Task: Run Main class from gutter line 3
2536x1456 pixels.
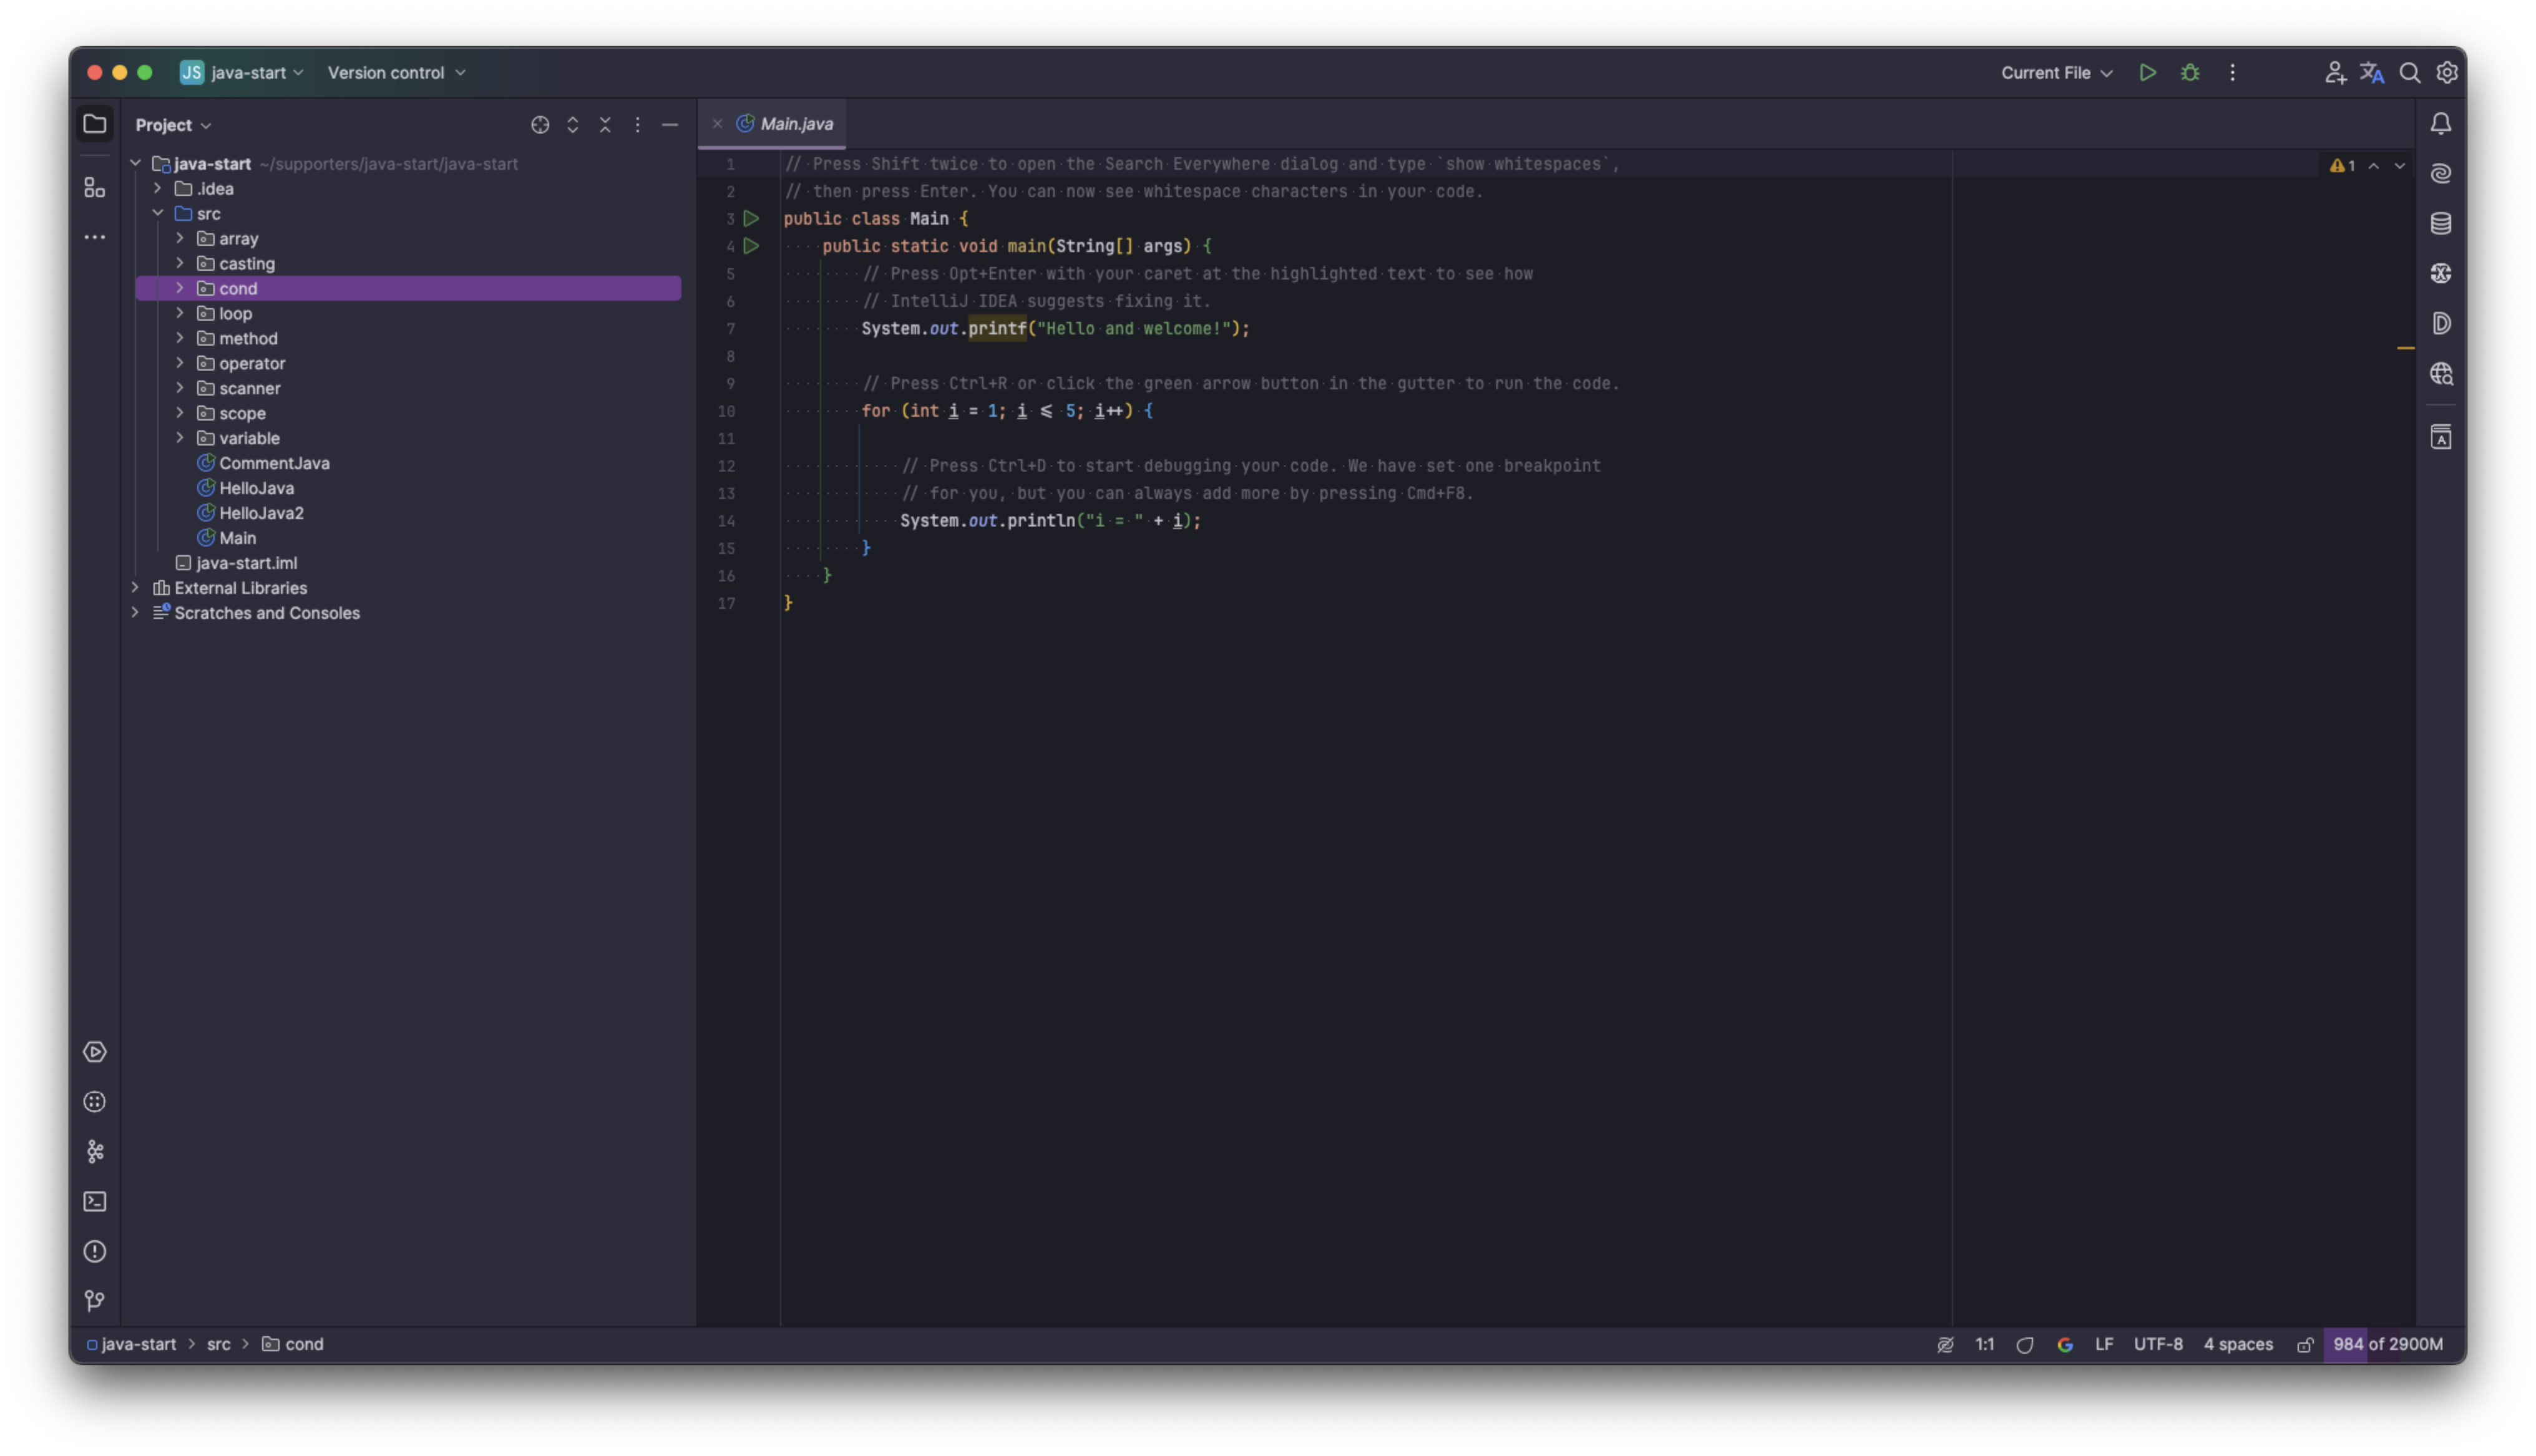Action: [751, 218]
